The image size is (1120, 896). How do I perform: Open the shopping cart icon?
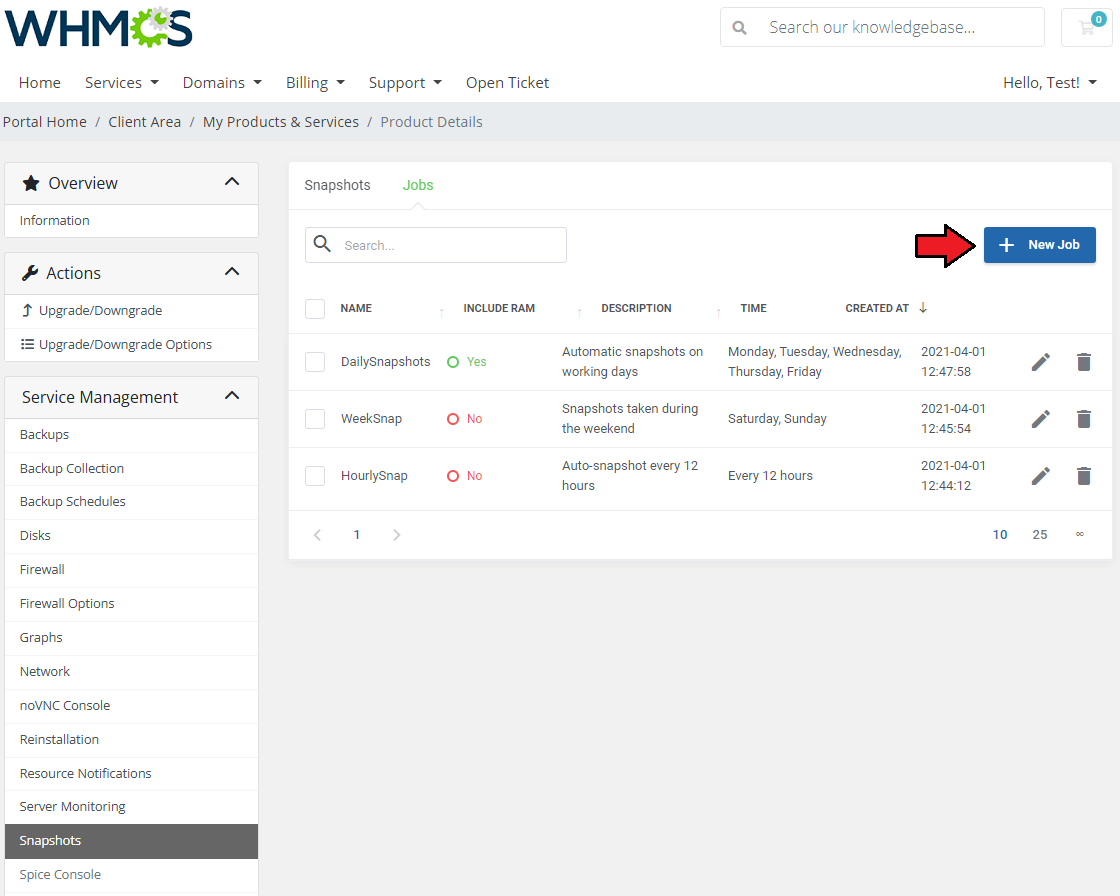(1086, 27)
